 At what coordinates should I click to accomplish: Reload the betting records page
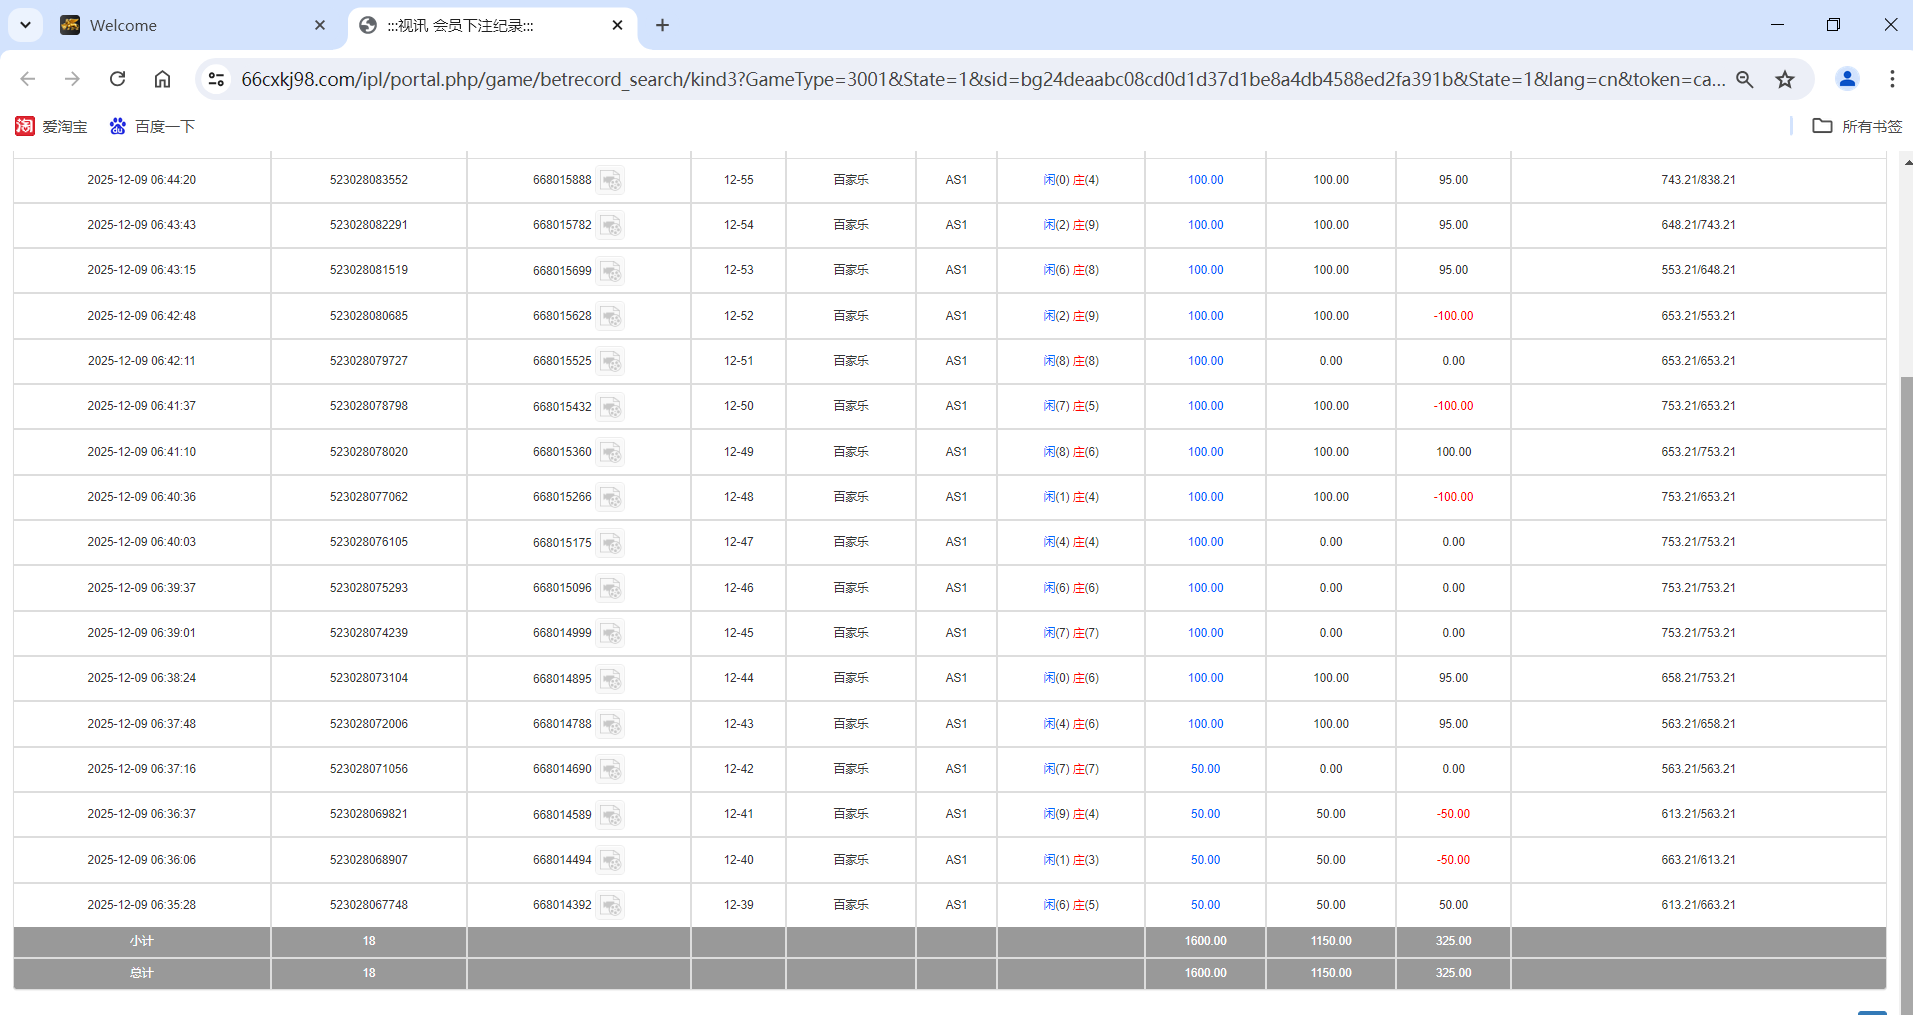tap(117, 79)
